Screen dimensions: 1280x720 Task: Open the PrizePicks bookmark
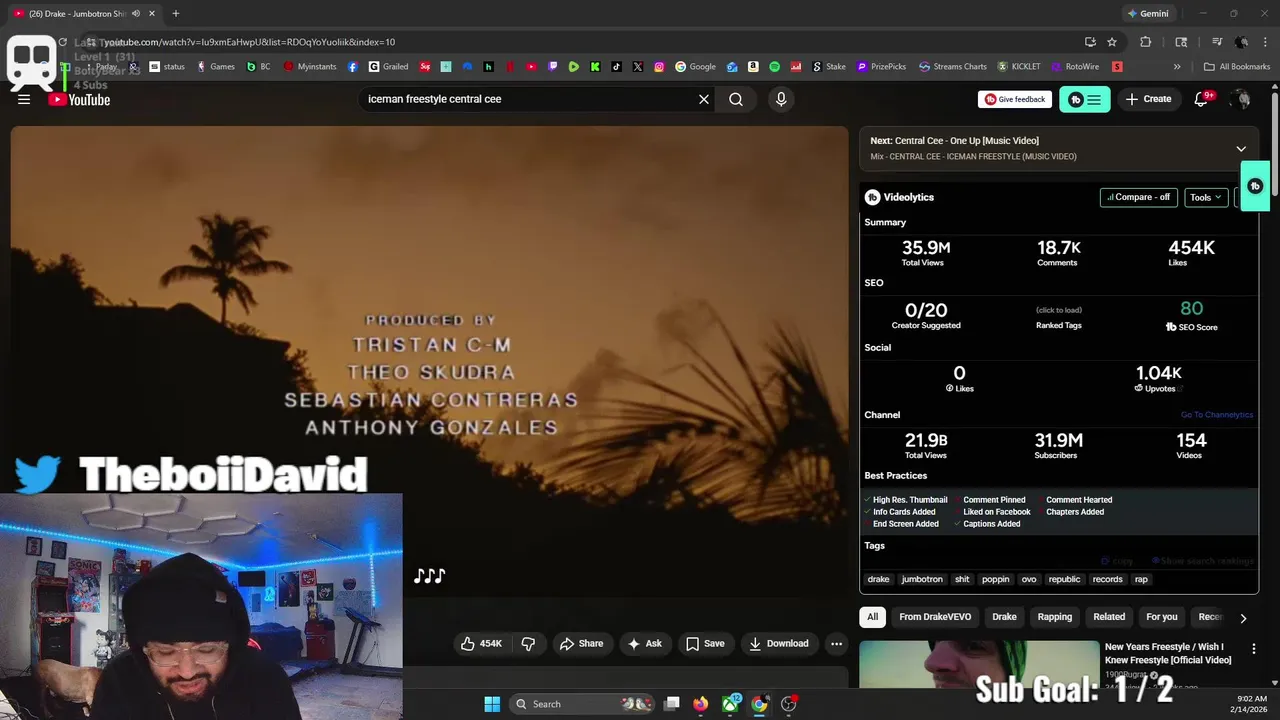click(x=881, y=67)
